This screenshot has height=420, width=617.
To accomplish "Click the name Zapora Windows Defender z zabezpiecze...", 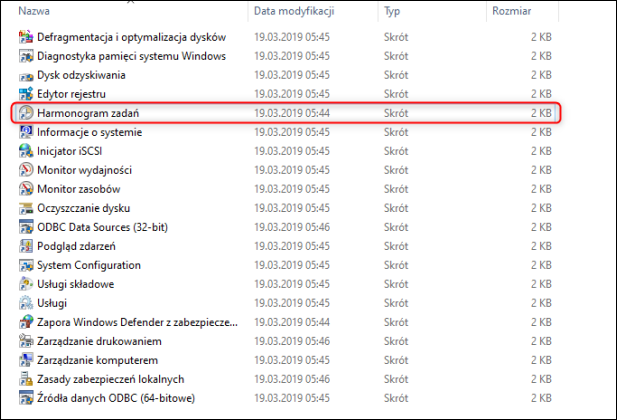I will (x=137, y=322).
